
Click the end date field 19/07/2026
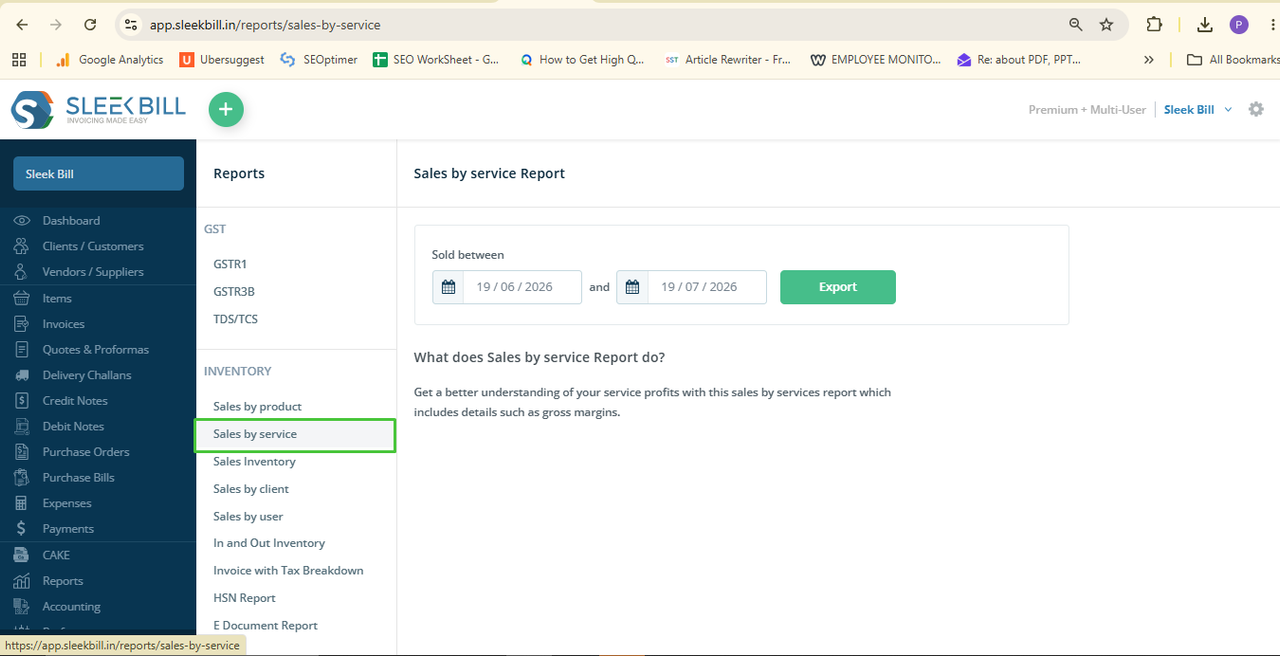tap(707, 287)
